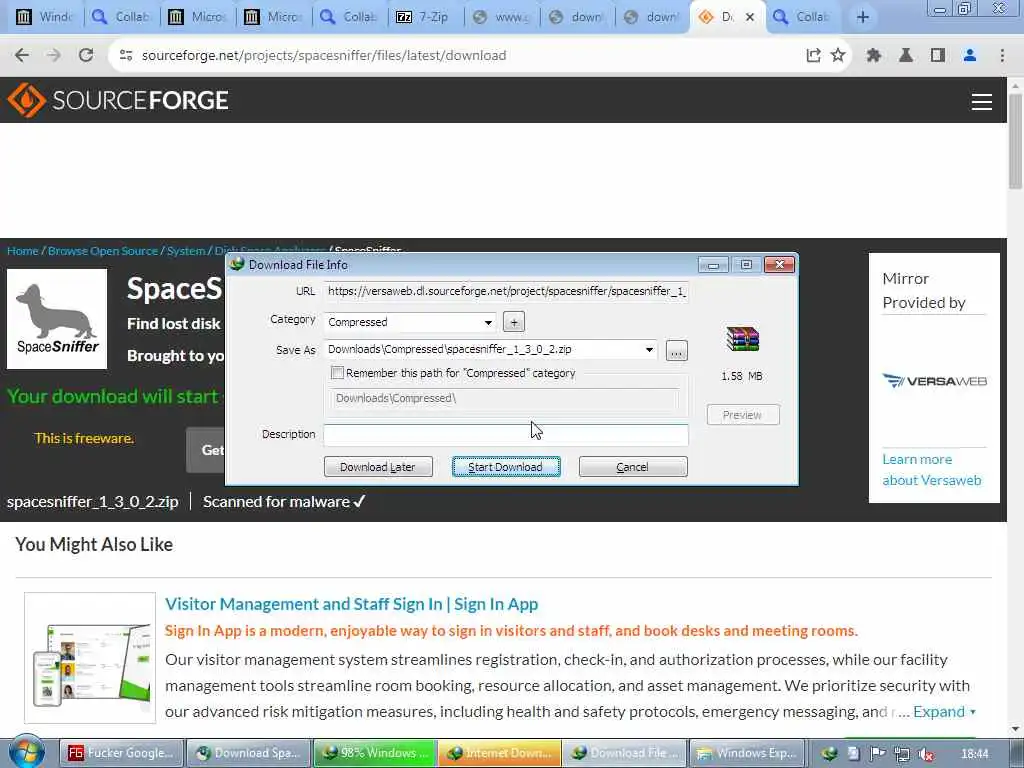Click Learn more about Versaweb link
Viewport: 1024px width, 768px height.
tap(931, 470)
